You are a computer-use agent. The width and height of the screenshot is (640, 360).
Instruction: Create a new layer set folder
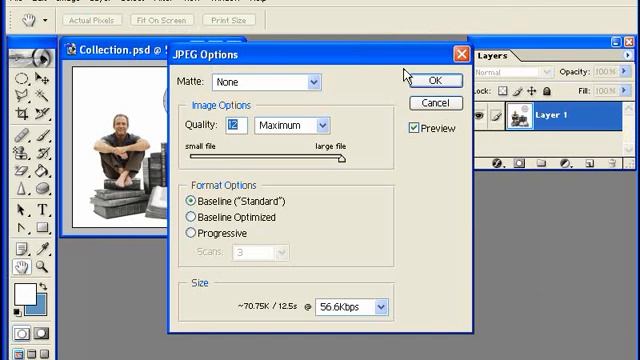tap(541, 163)
